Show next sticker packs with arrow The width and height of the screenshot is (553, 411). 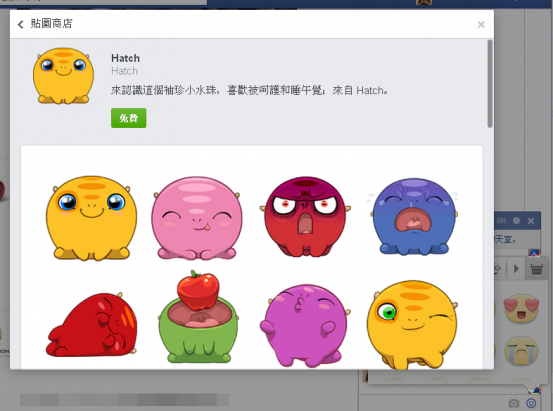[x=516, y=269]
